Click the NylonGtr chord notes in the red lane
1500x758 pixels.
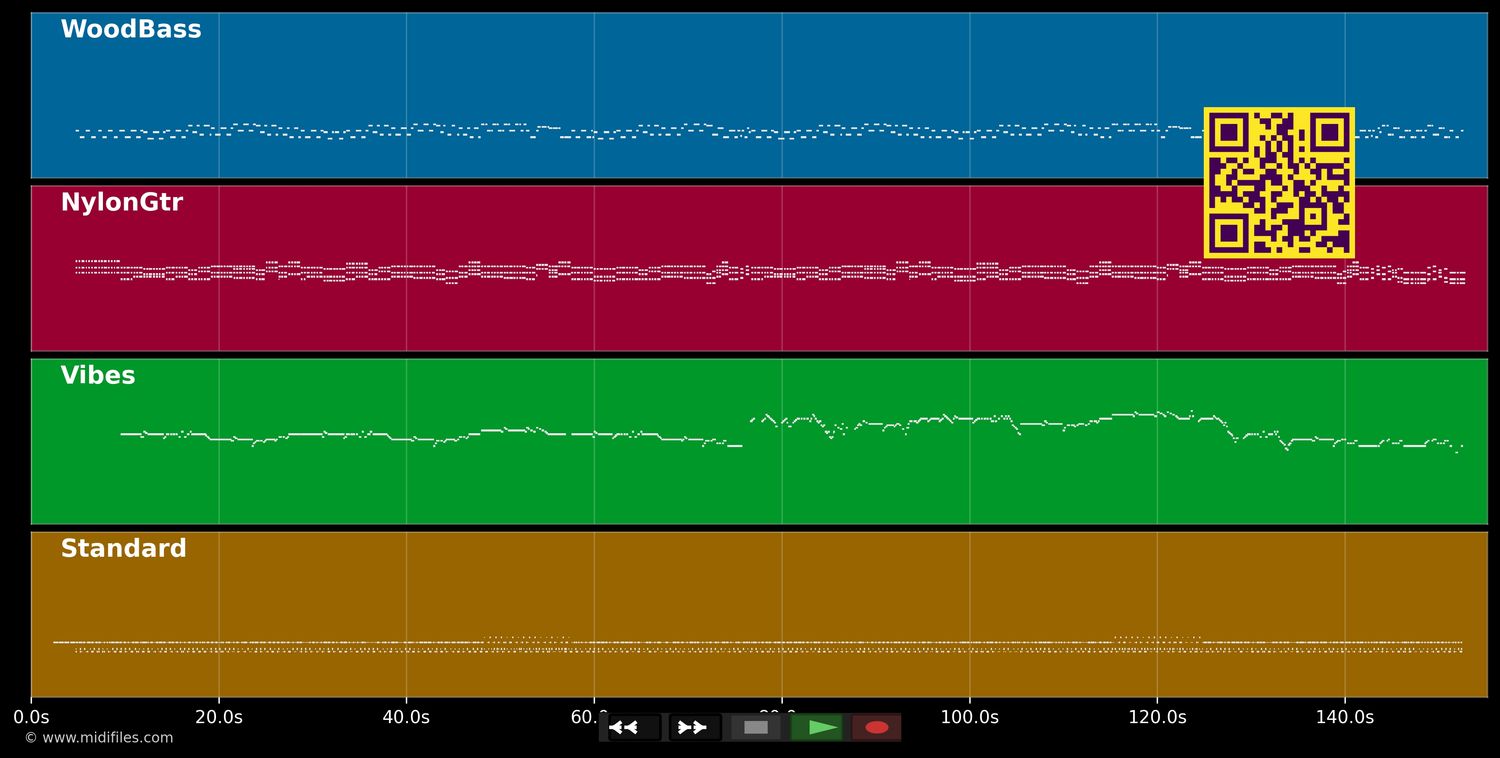(600, 272)
